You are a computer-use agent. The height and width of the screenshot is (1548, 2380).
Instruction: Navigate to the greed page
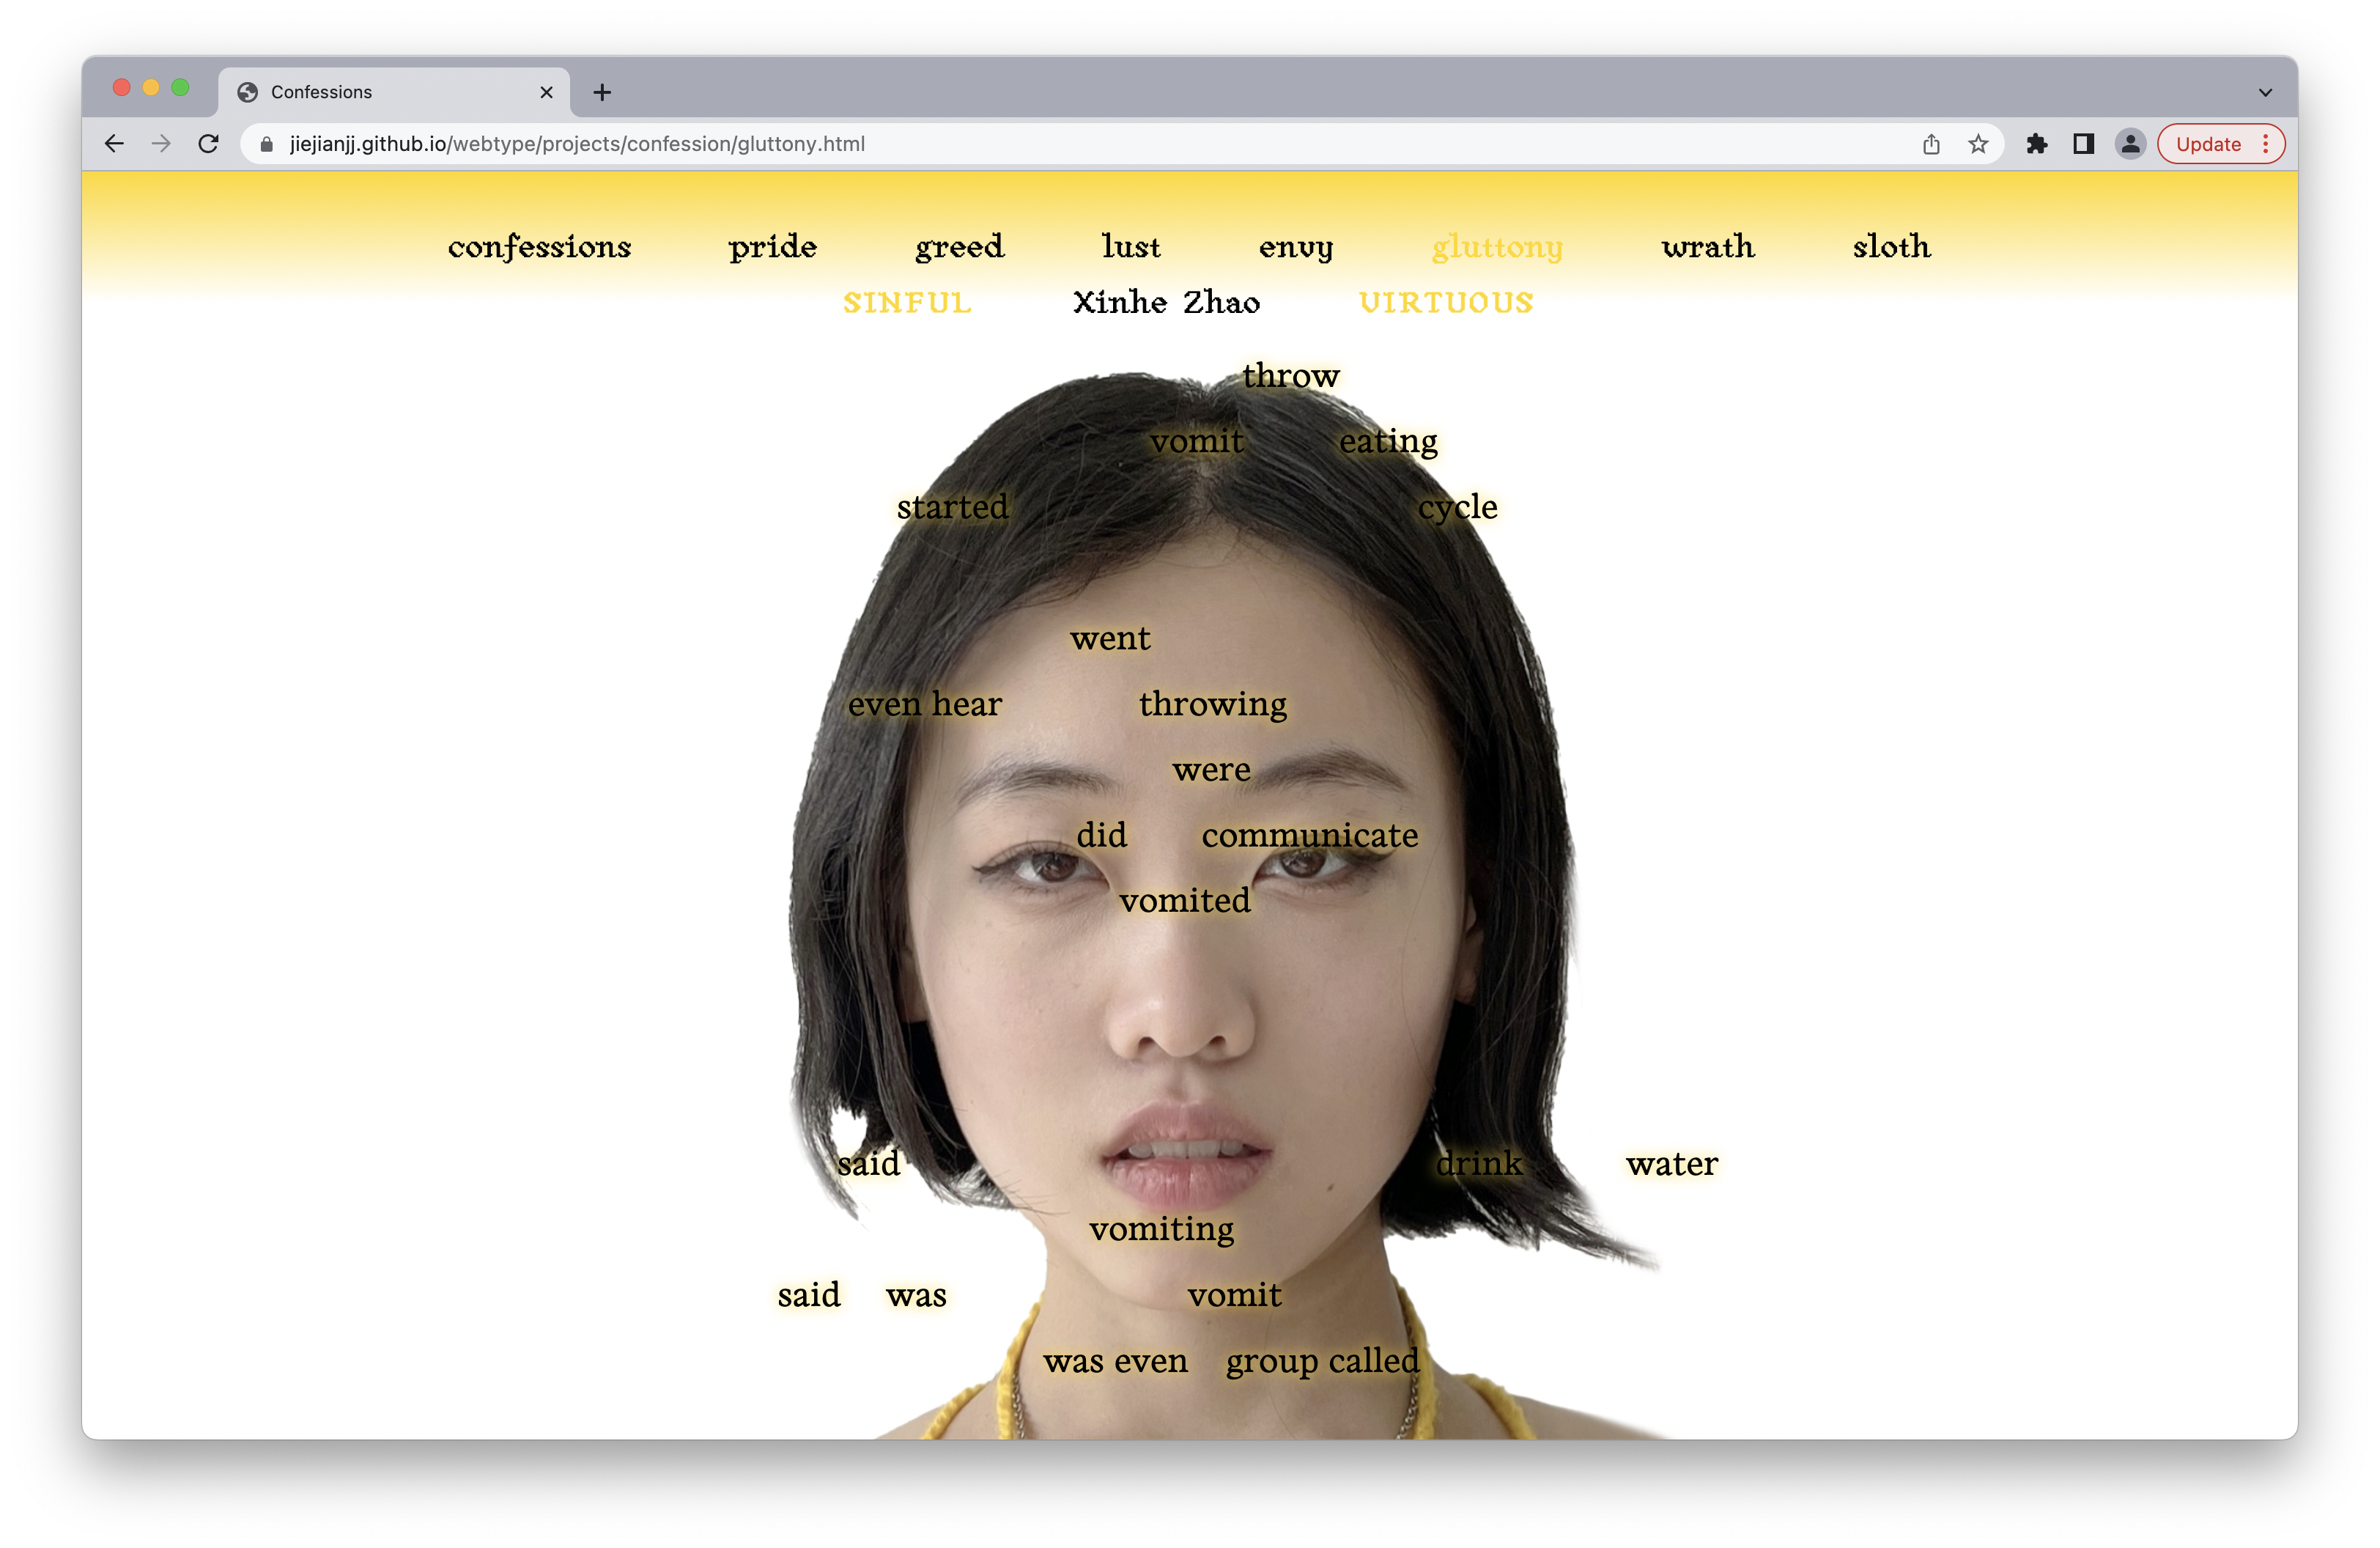[959, 246]
